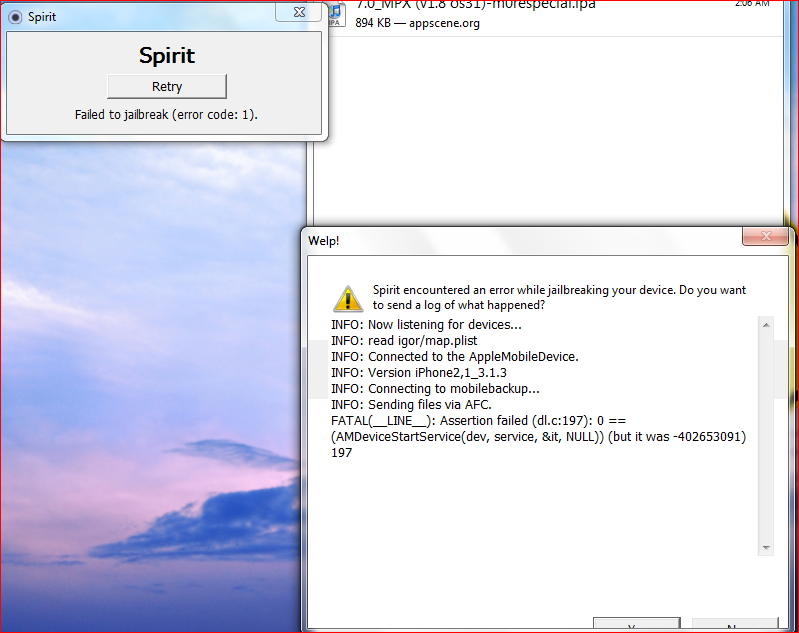The image size is (799, 633).
Task: Close the Spirit window
Action: coord(299,12)
